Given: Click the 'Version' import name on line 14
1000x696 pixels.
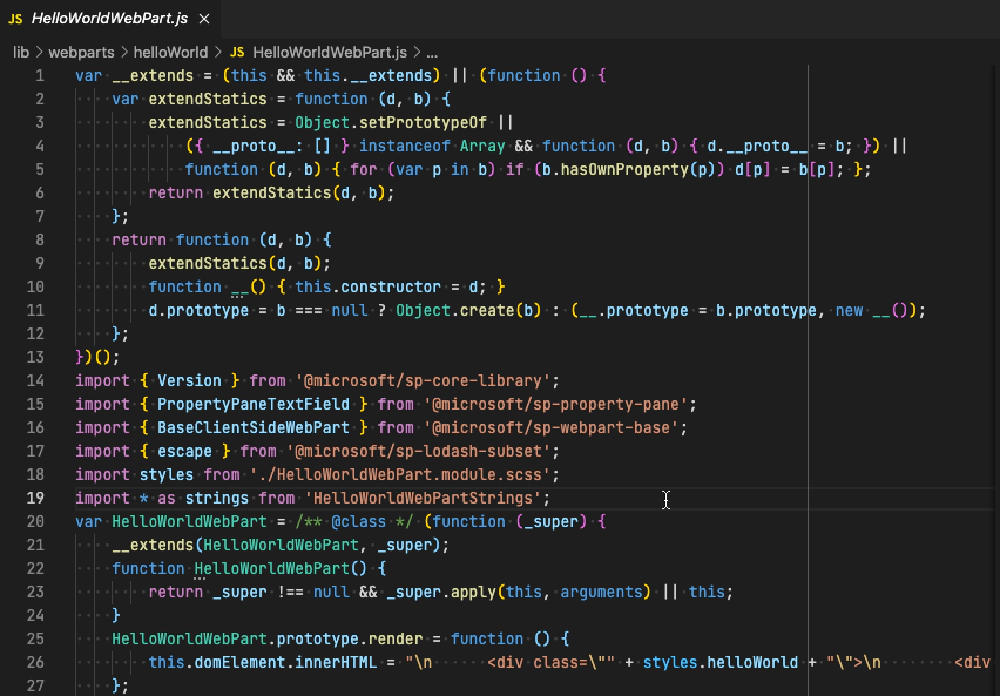Looking at the screenshot, I should pyautogui.click(x=189, y=381).
